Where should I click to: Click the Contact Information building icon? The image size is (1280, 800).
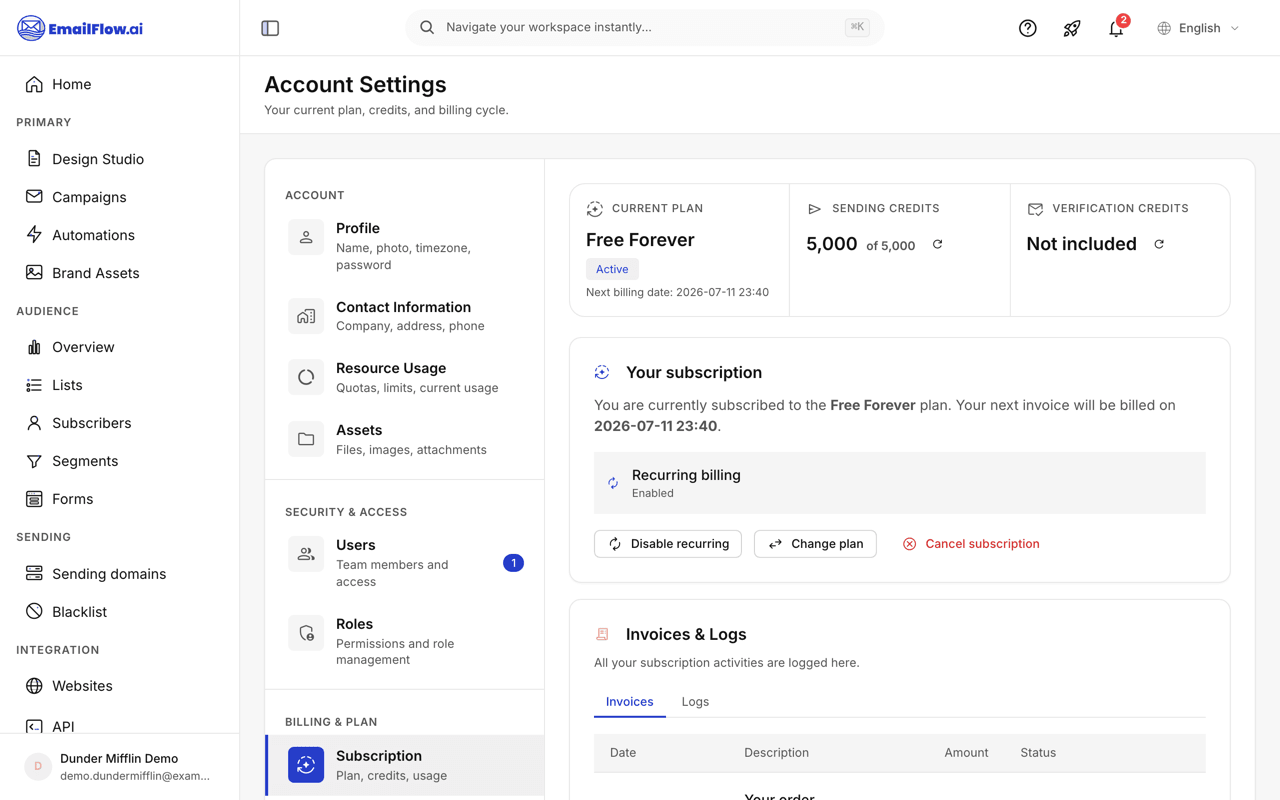point(306,316)
